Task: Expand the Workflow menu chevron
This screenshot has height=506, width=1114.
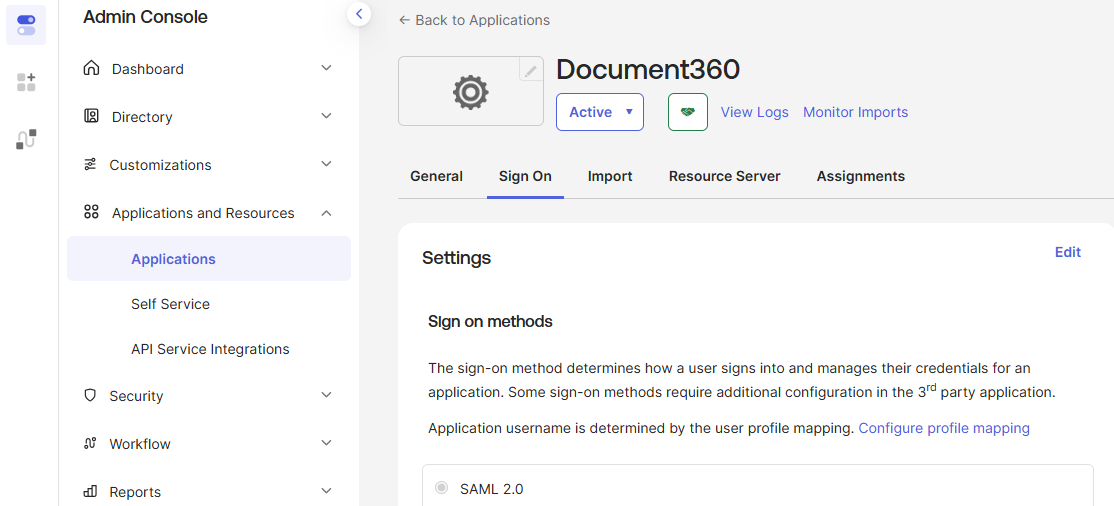Action: [326, 443]
